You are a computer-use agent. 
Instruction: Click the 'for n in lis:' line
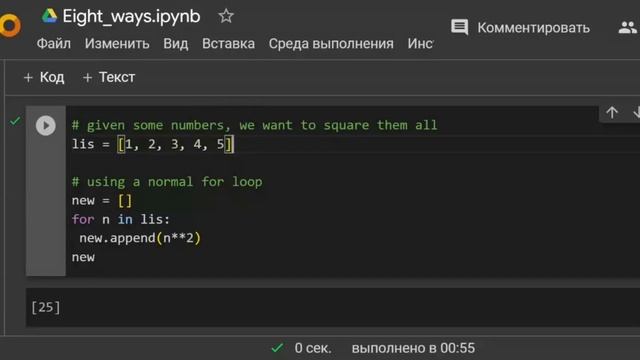tap(120, 219)
